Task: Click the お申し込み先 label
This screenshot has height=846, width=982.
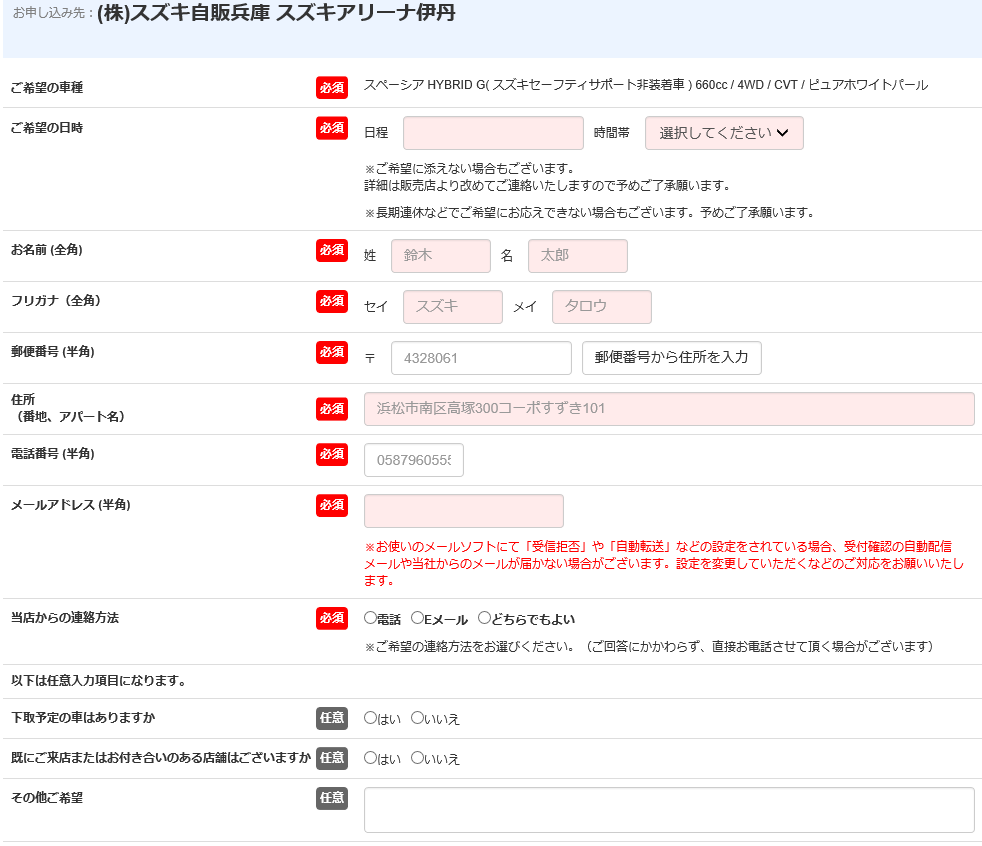Action: [x=53, y=13]
